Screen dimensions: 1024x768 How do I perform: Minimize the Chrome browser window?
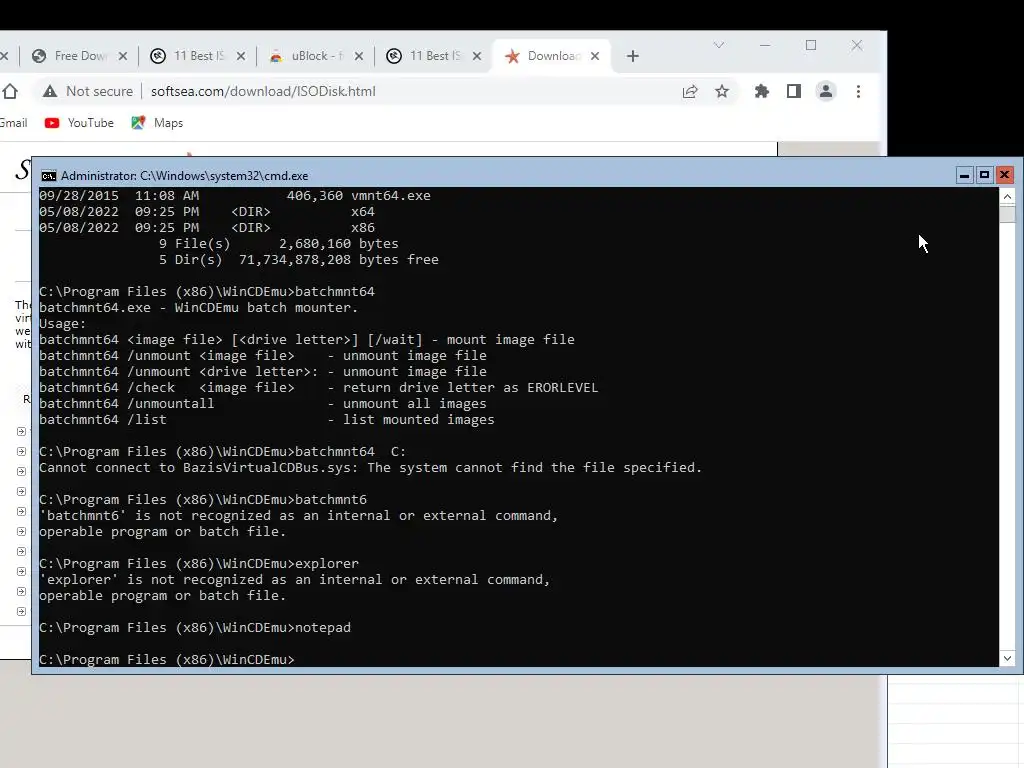[x=765, y=45]
